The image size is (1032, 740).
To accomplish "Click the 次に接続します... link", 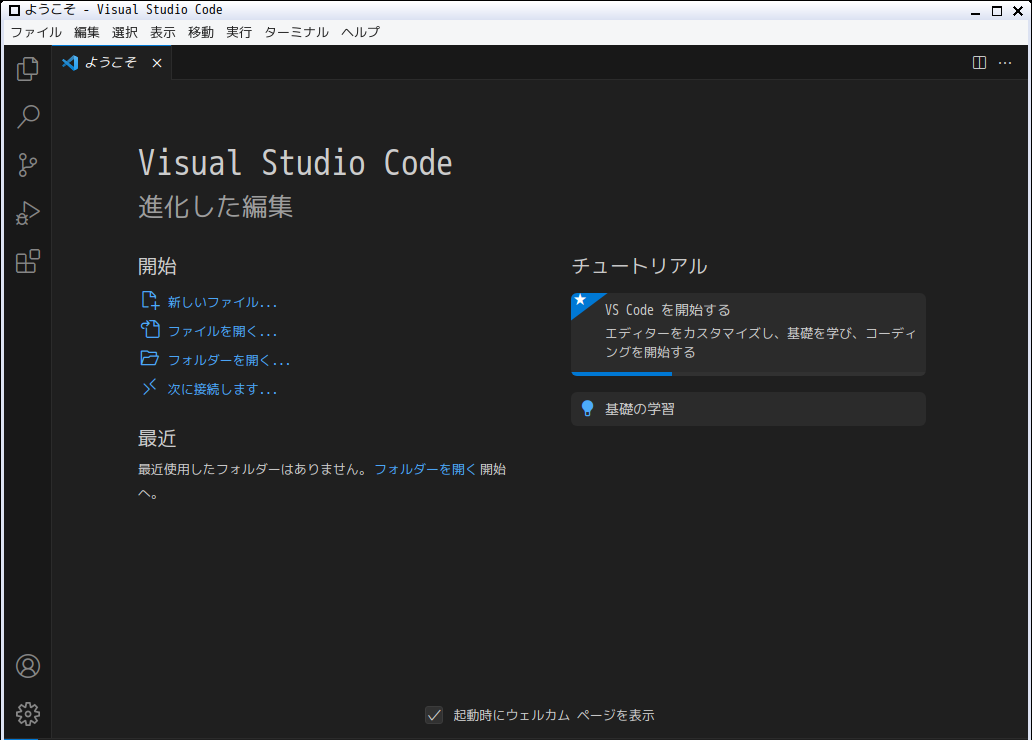I will pos(222,389).
